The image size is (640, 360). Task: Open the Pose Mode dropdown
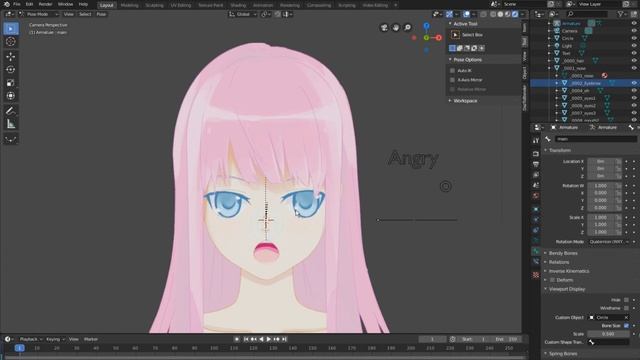(39, 14)
